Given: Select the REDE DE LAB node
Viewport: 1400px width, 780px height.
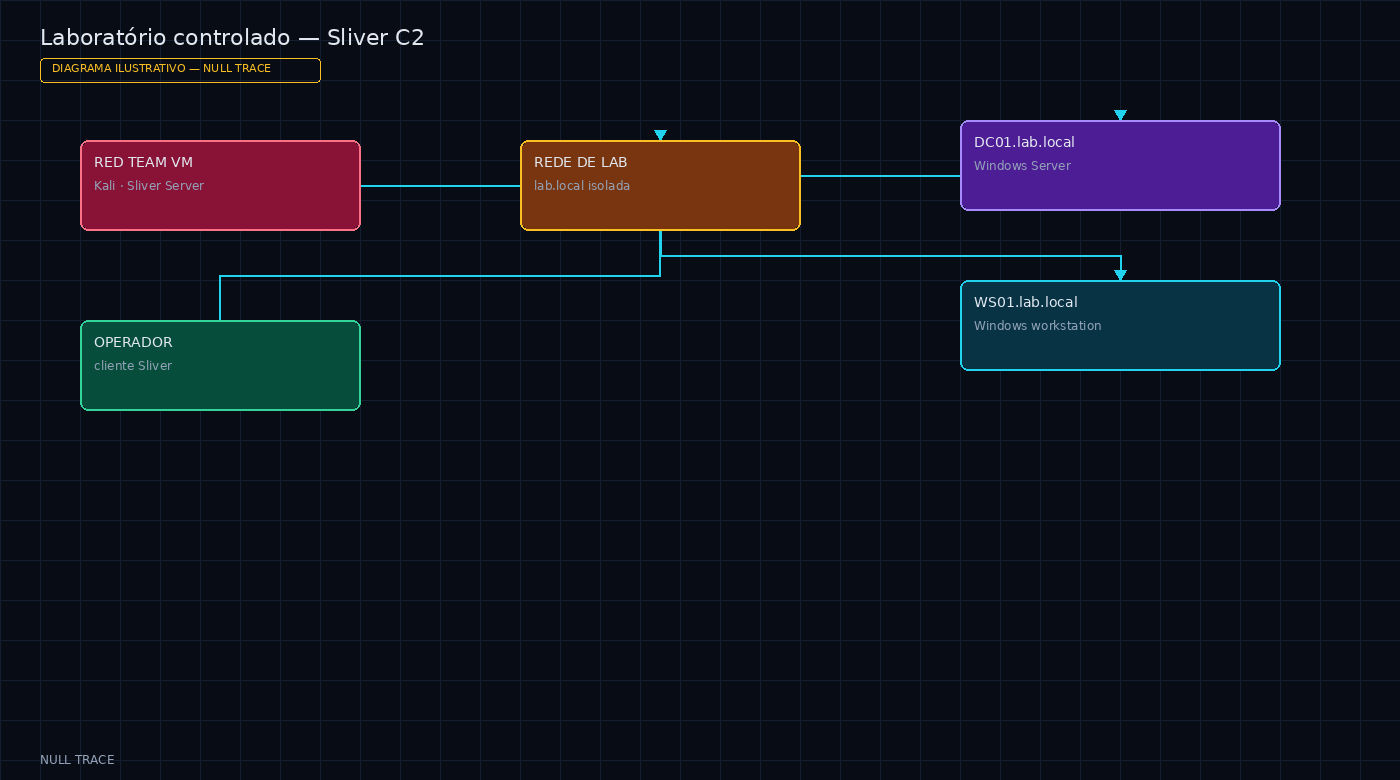Looking at the screenshot, I should (x=660, y=185).
